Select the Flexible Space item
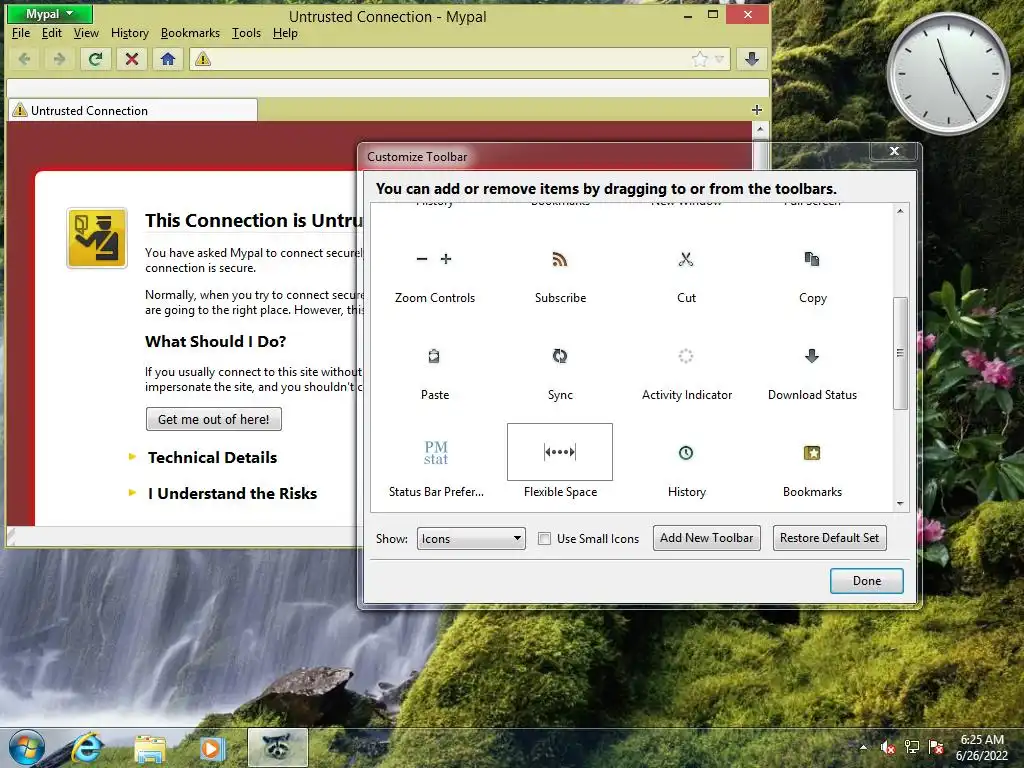This screenshot has height=768, width=1024. [560, 452]
